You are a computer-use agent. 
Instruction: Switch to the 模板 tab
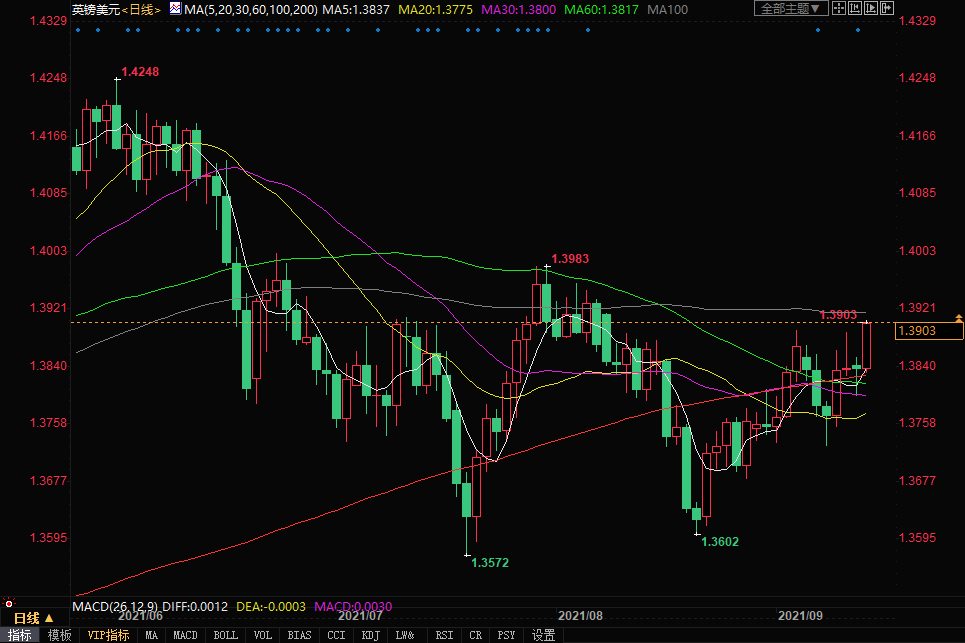tap(60, 635)
